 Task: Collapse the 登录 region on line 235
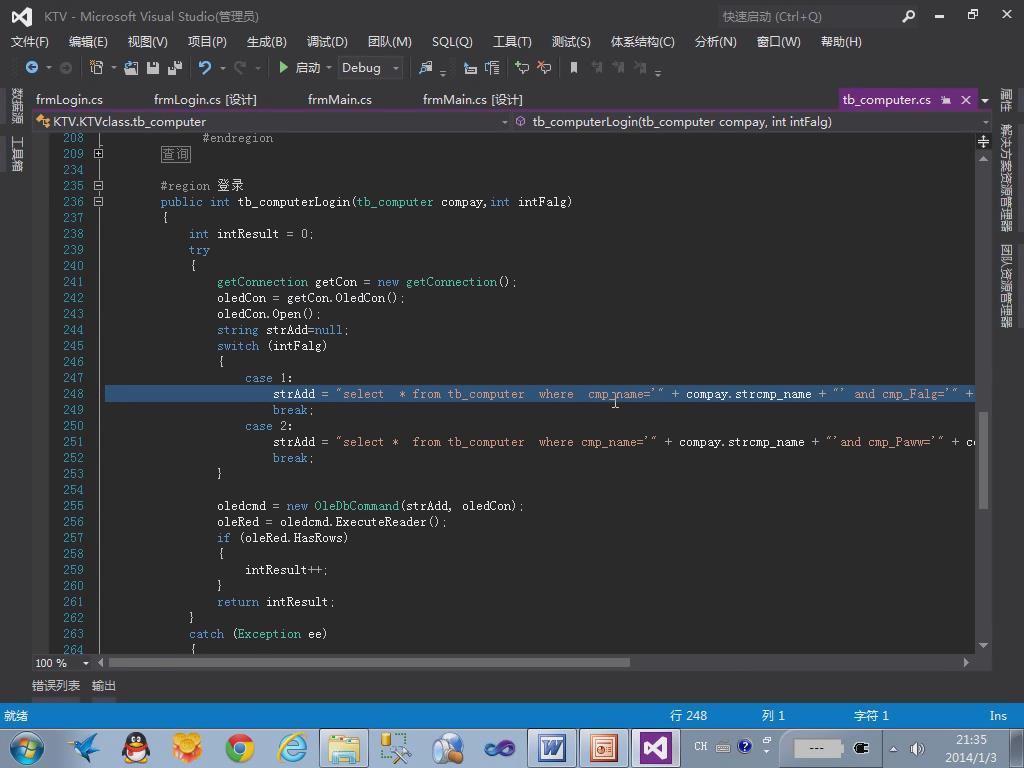click(x=98, y=185)
